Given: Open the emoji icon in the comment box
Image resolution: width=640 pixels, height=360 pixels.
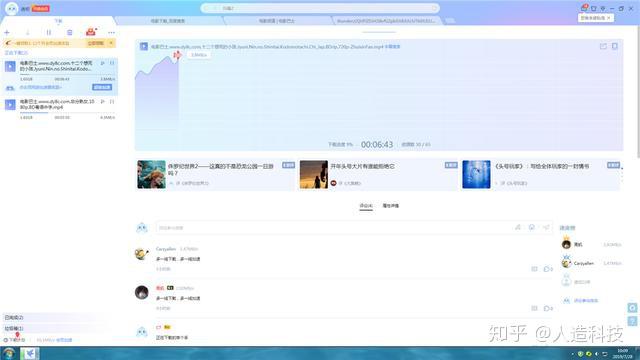Looking at the screenshot, I should [x=532, y=227].
